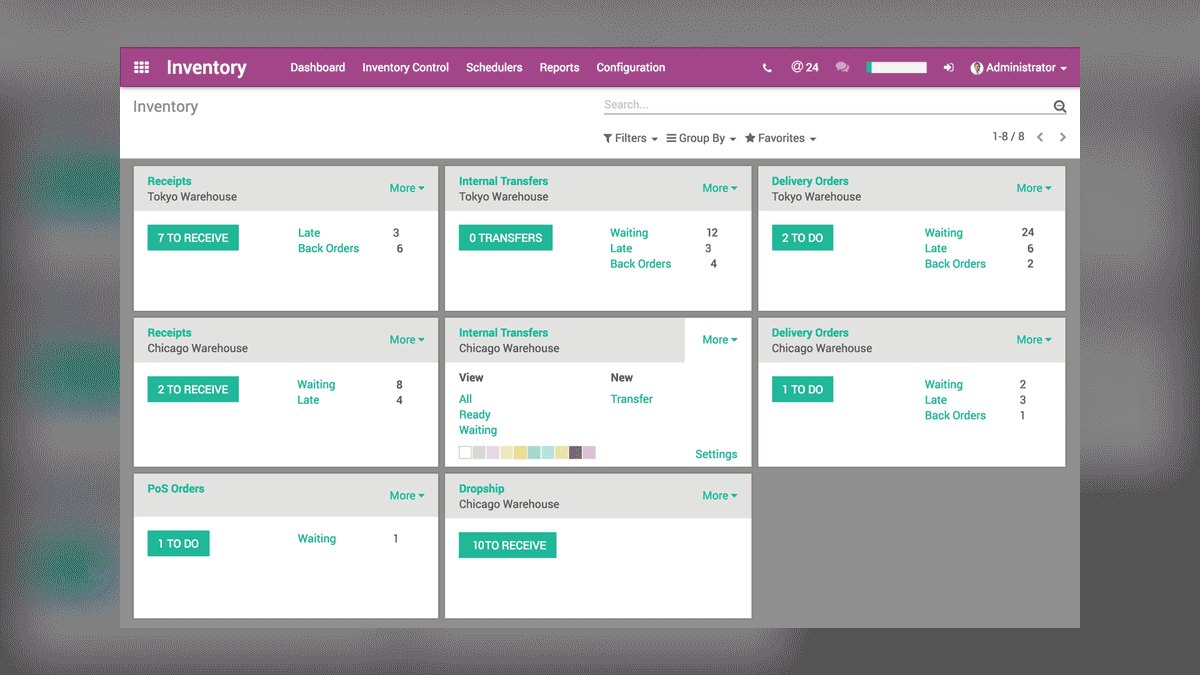1200x675 pixels.
Task: Open the Administrator user dropdown
Action: (1018, 68)
